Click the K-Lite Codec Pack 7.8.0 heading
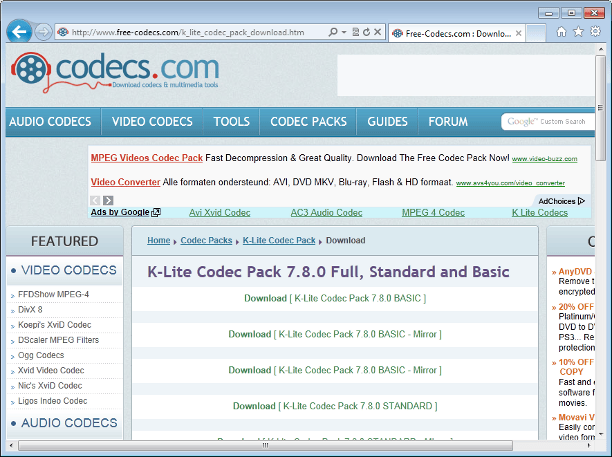The height and width of the screenshot is (457, 612). point(328,272)
